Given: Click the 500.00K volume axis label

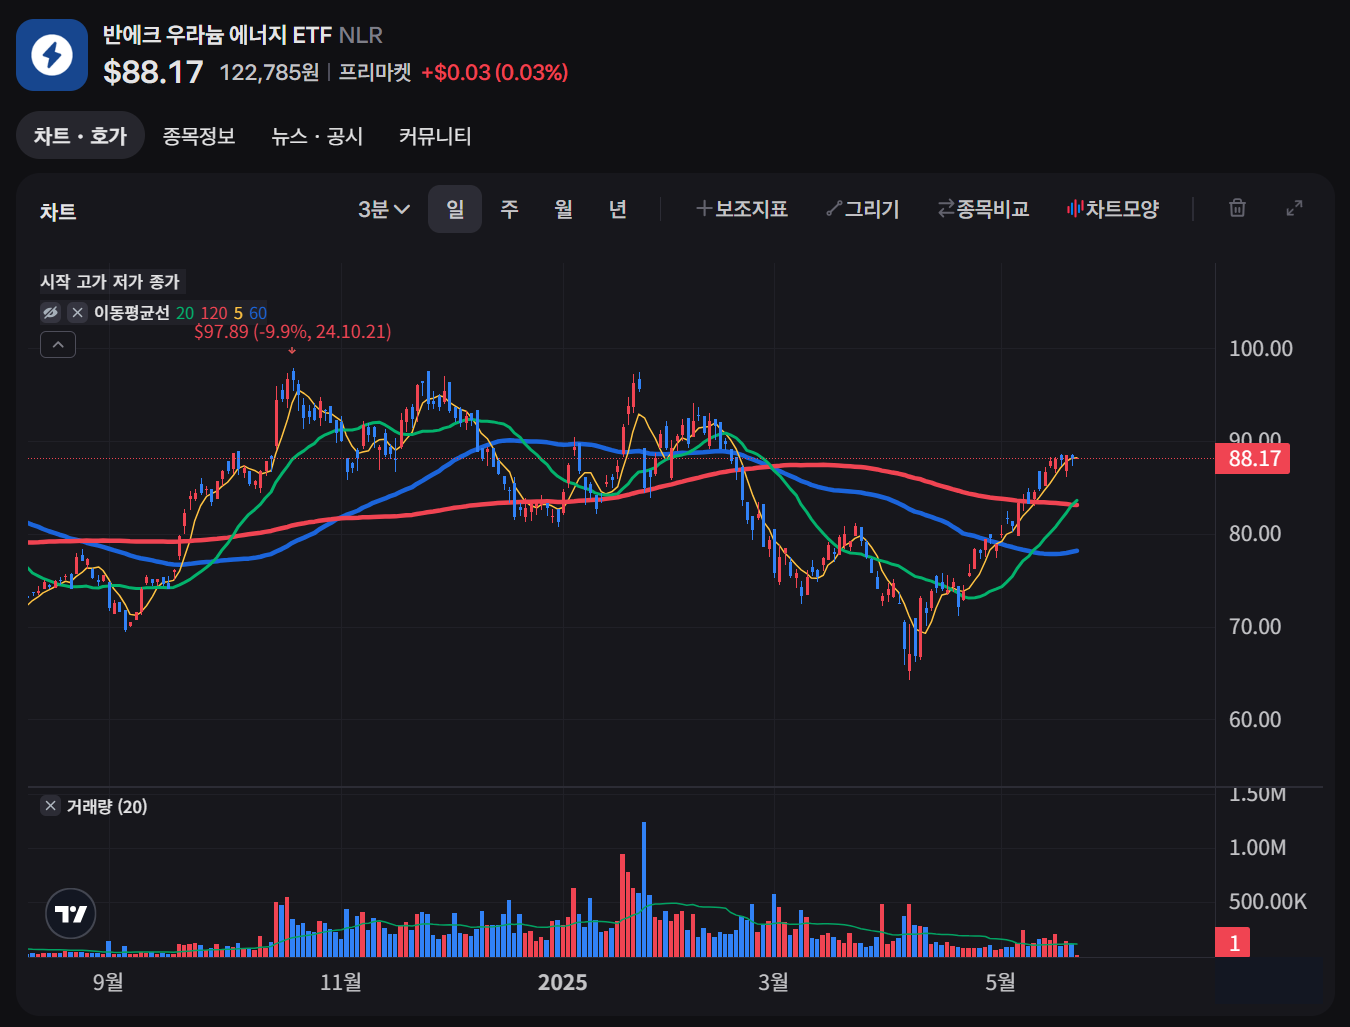Looking at the screenshot, I should tap(1268, 902).
